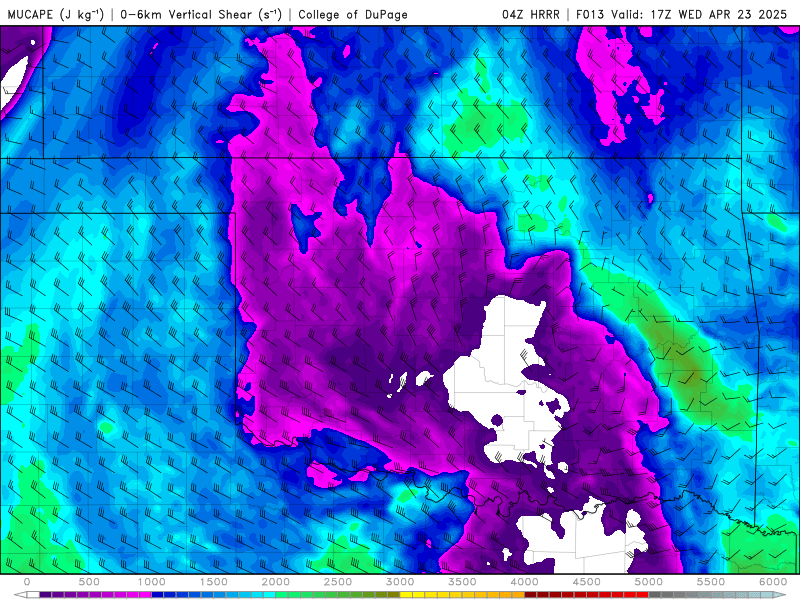The width and height of the screenshot is (800, 600).
Task: Click the 1000 value on the color scale
Action: pyautogui.click(x=152, y=582)
